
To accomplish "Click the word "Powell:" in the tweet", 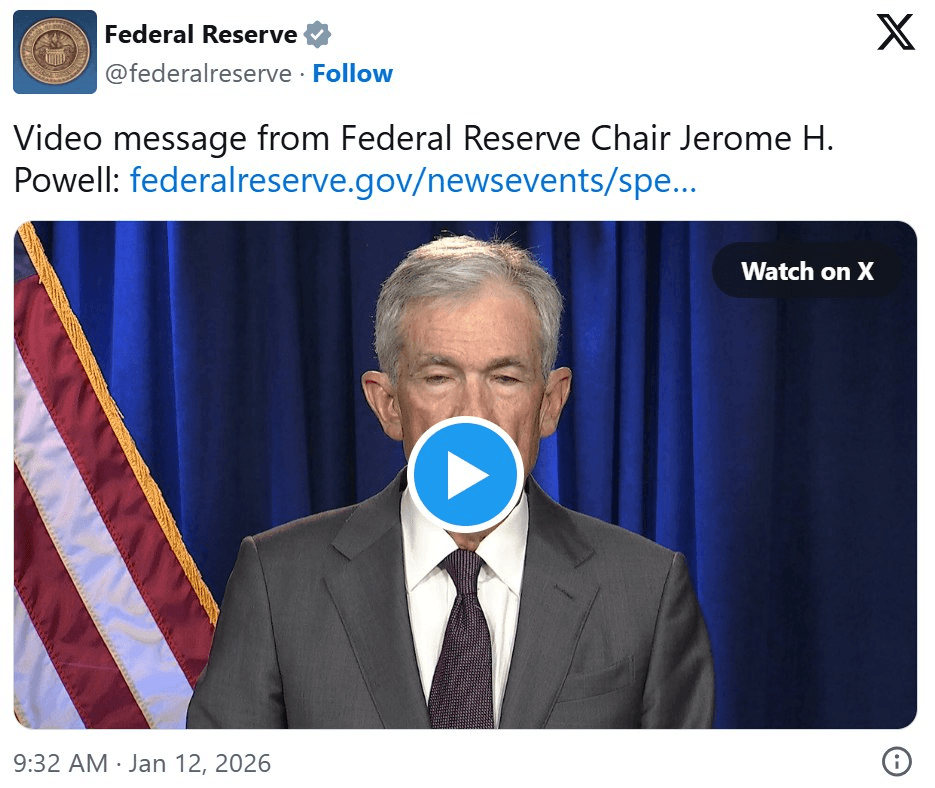I will click(x=67, y=181).
